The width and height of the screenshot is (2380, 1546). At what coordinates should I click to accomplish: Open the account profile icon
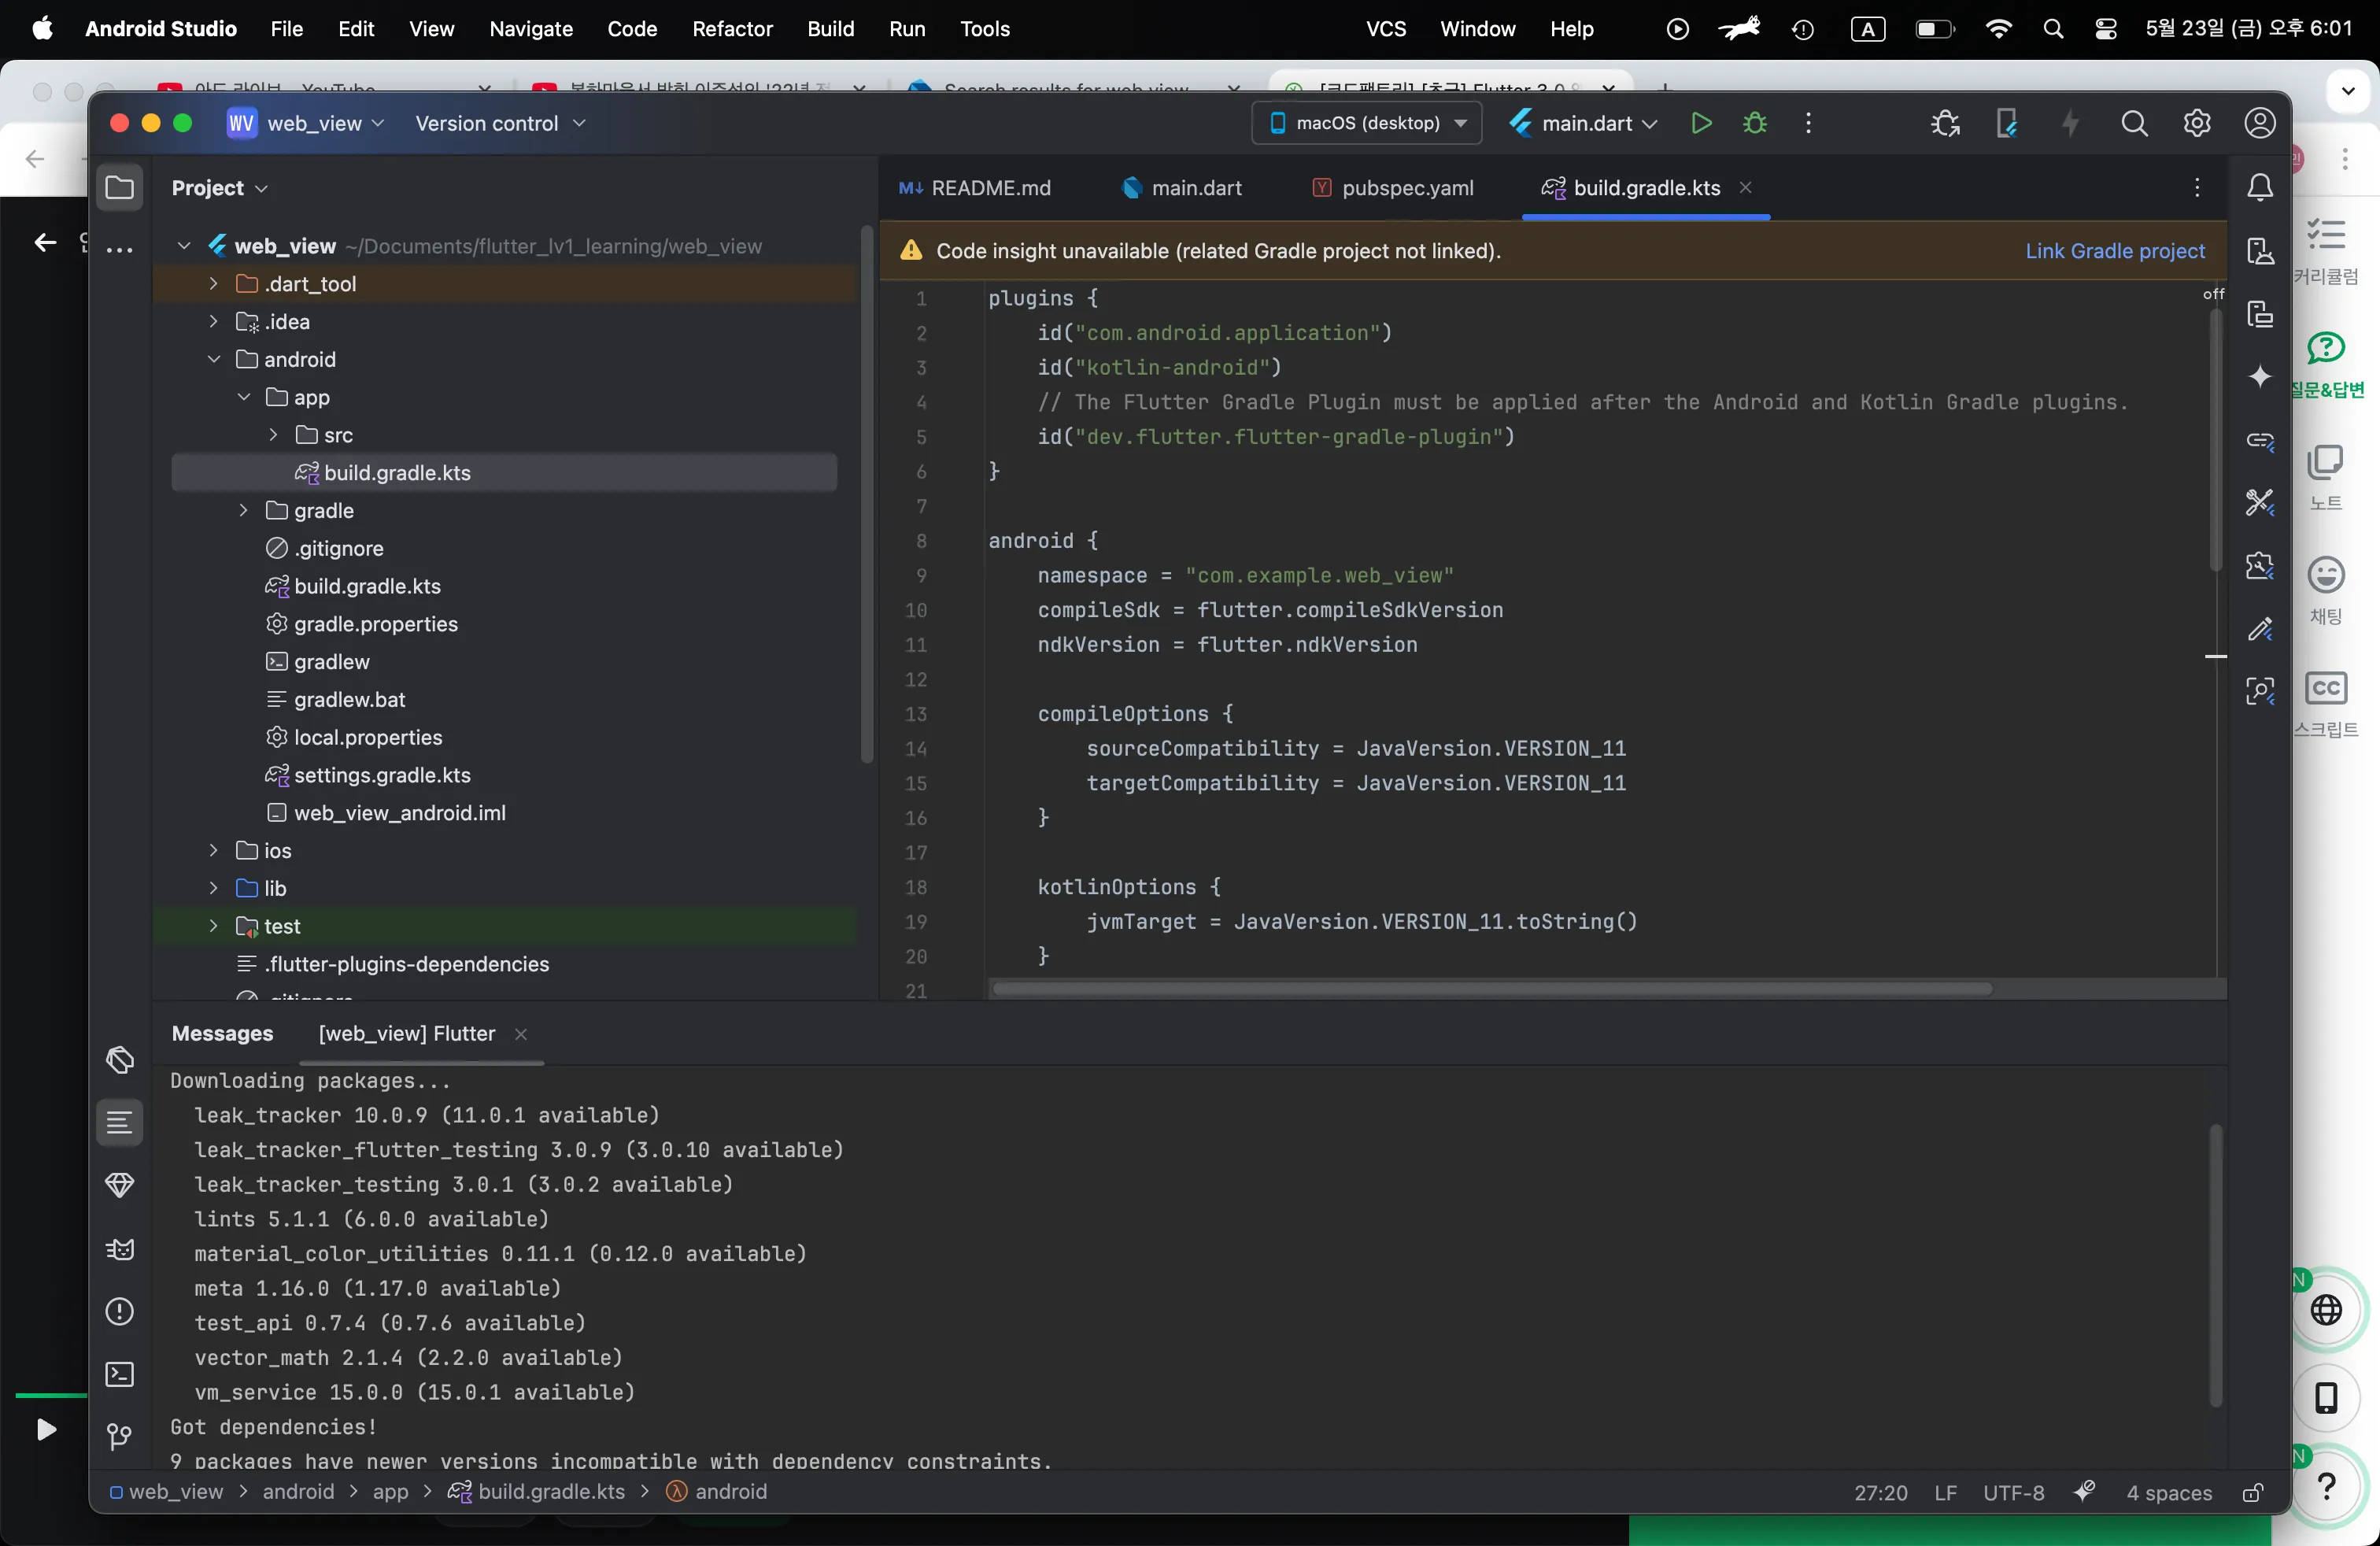(x=2260, y=124)
